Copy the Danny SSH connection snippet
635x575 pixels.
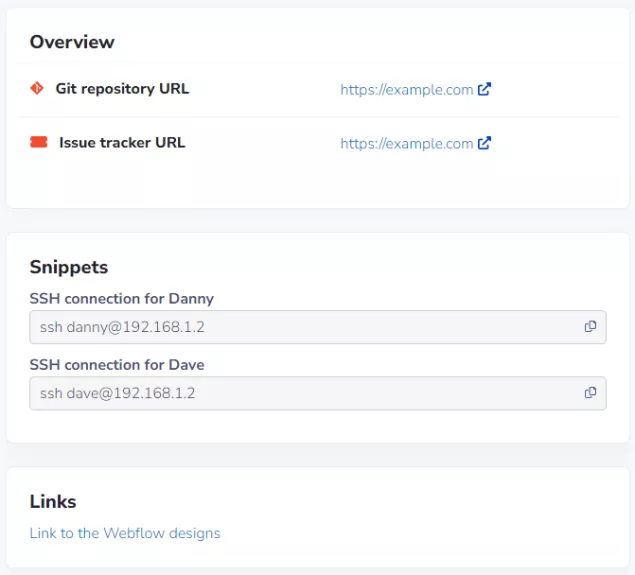point(590,327)
